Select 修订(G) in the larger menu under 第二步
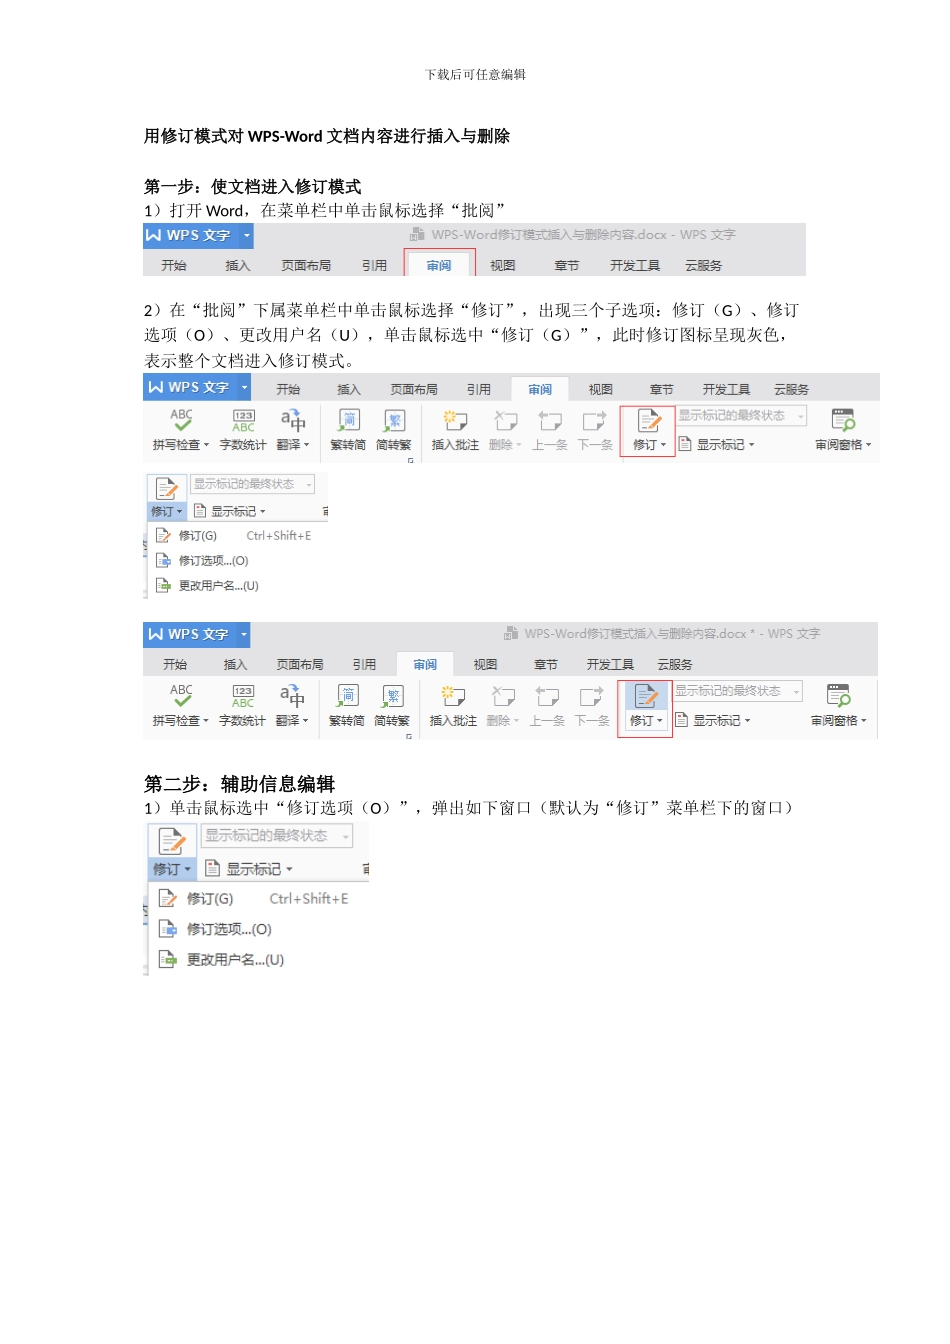The height and width of the screenshot is (1344, 950). 254,899
